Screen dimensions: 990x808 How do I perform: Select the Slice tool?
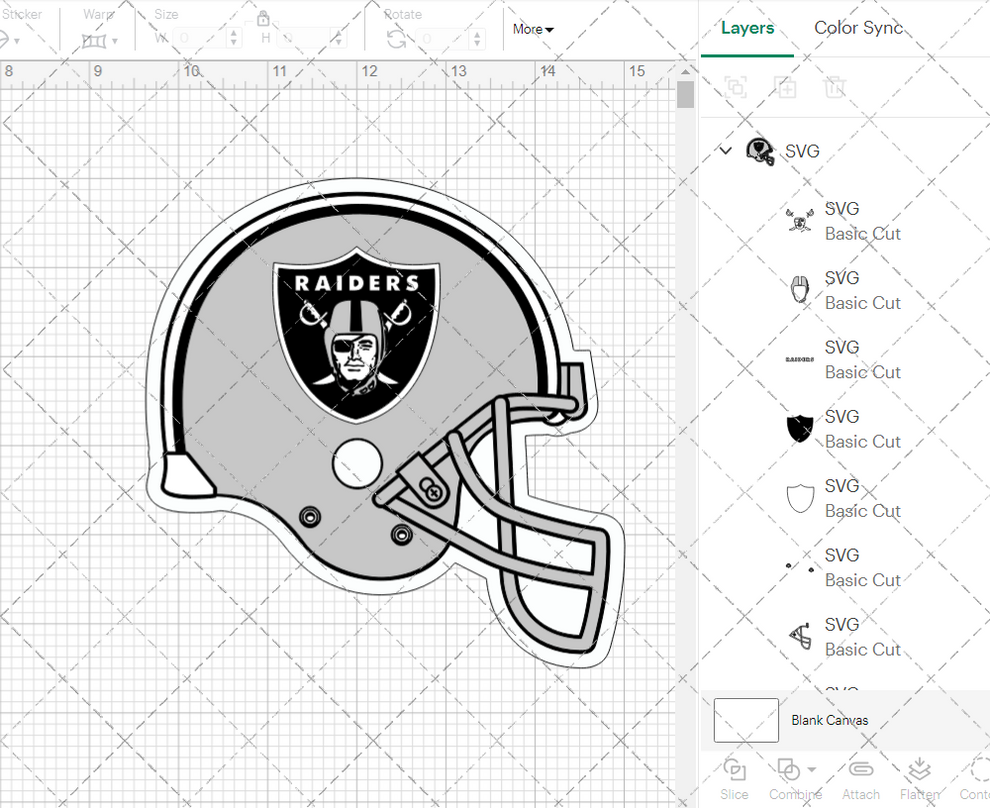point(734,770)
